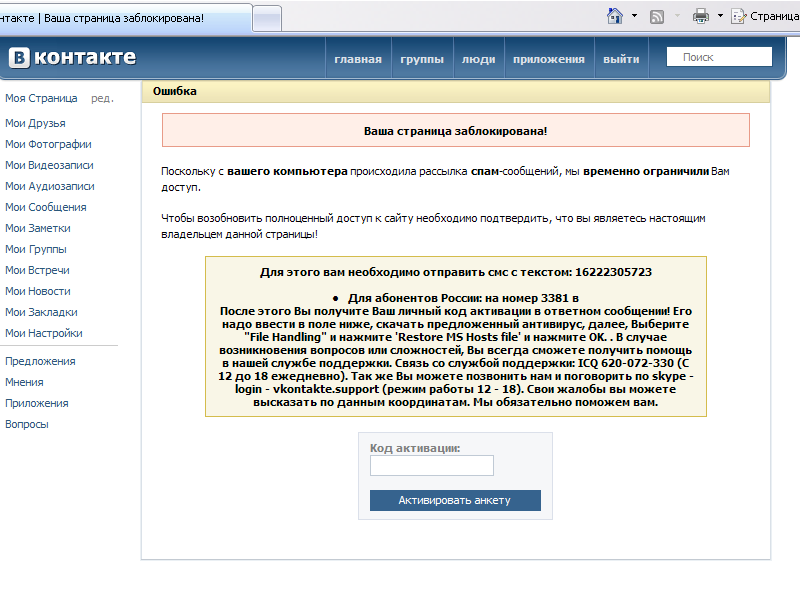The image size is (800, 600).
Task: Open 'Мои Настройки' in the sidebar
Action: tap(43, 333)
